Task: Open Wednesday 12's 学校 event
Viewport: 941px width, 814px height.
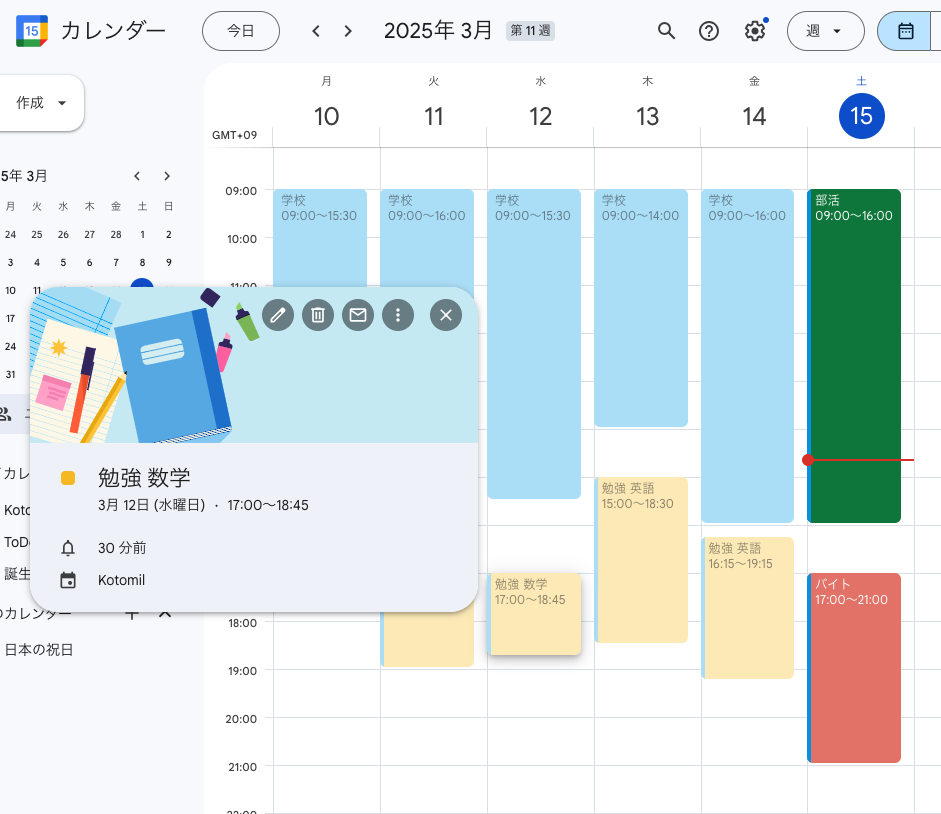Action: tap(534, 344)
